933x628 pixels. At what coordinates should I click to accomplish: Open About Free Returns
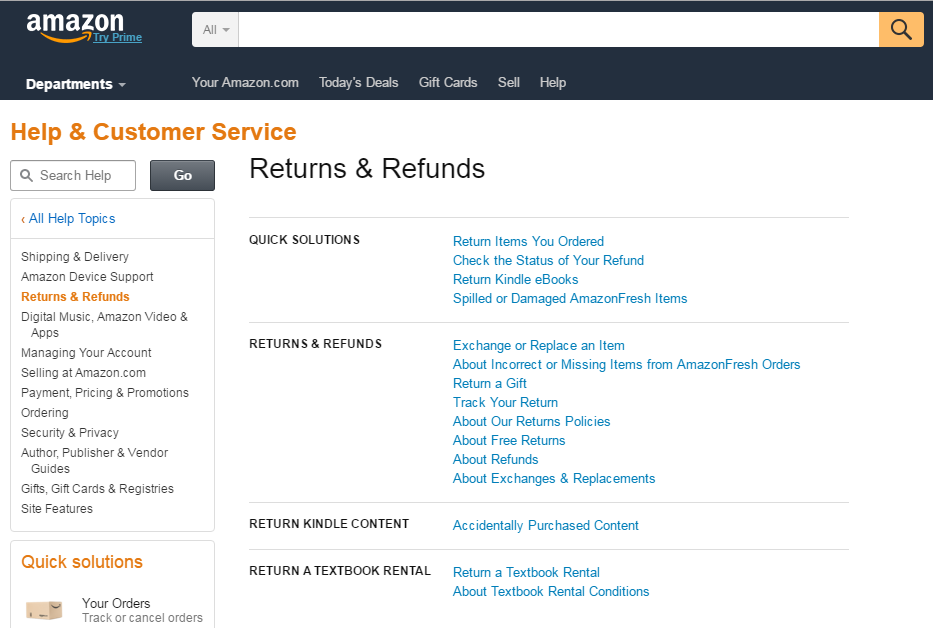[x=509, y=440]
